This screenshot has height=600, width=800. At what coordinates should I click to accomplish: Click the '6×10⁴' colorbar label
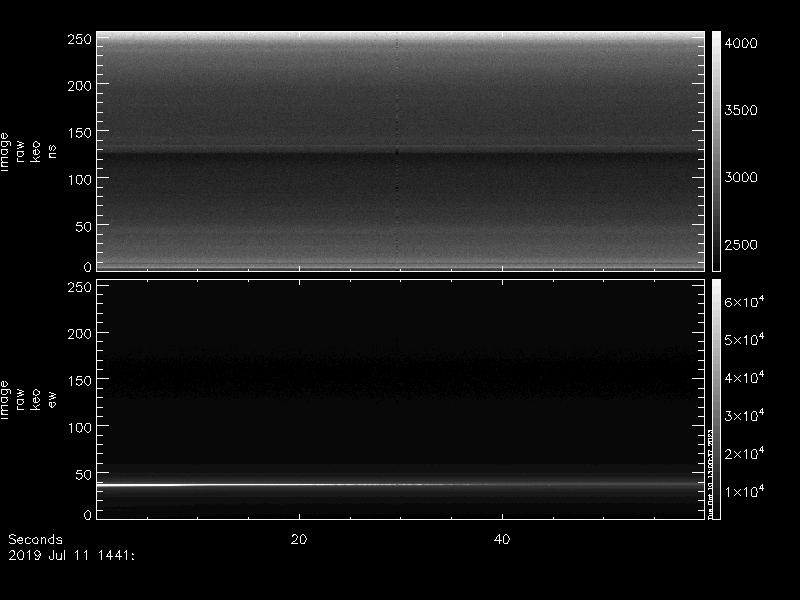point(744,302)
